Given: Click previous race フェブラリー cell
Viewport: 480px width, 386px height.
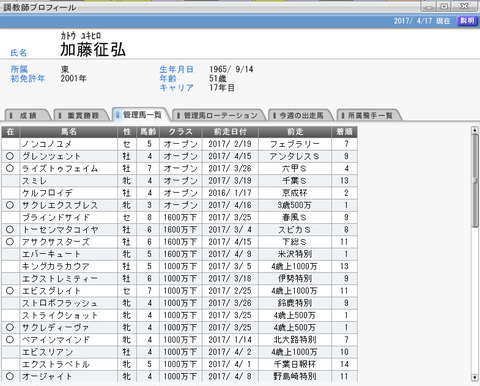Looking at the screenshot, I should [295, 144].
